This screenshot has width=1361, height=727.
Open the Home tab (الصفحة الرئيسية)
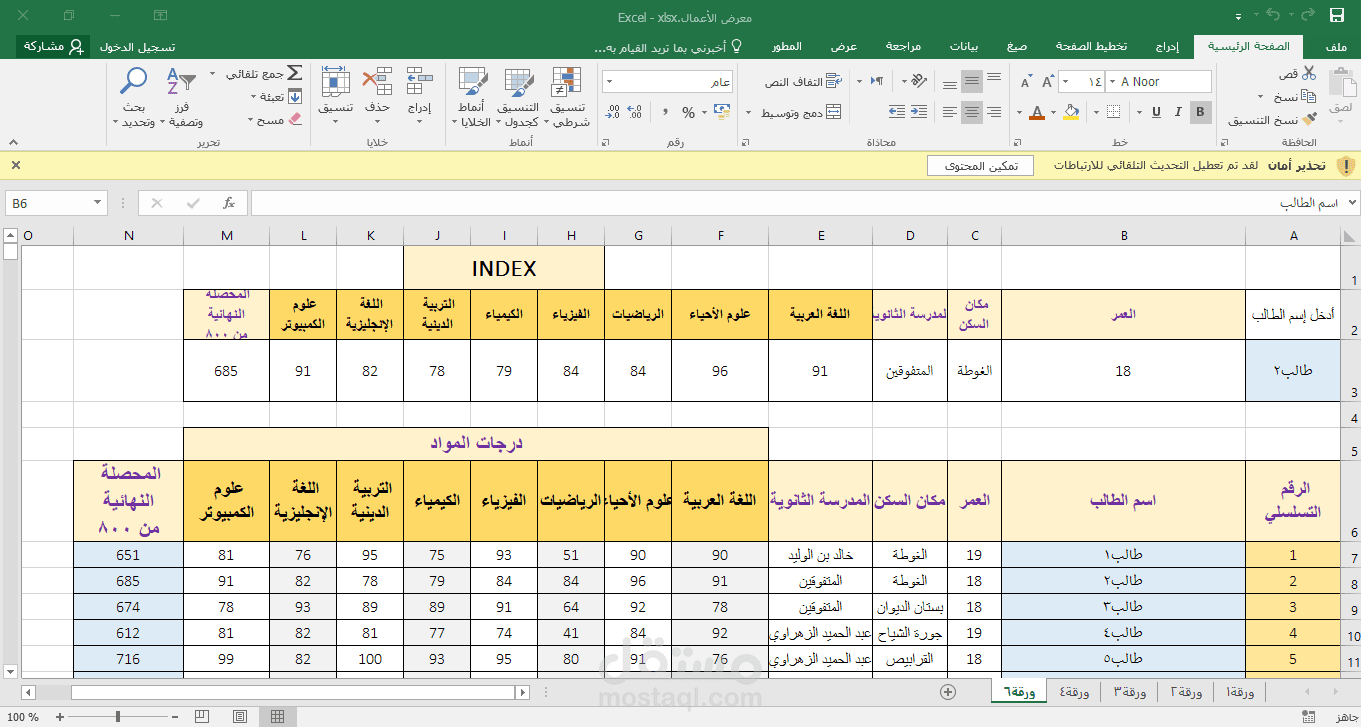[1248, 46]
